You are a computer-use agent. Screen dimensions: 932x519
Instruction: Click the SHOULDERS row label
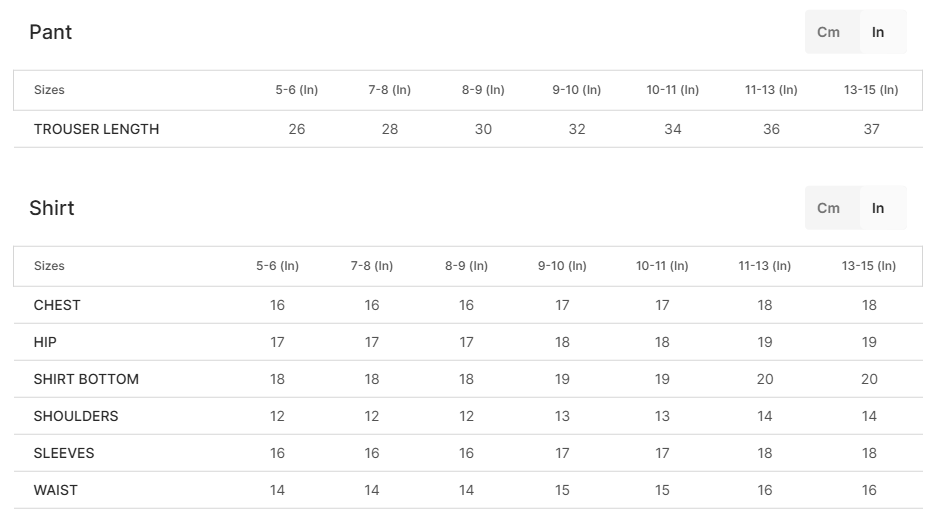point(76,416)
